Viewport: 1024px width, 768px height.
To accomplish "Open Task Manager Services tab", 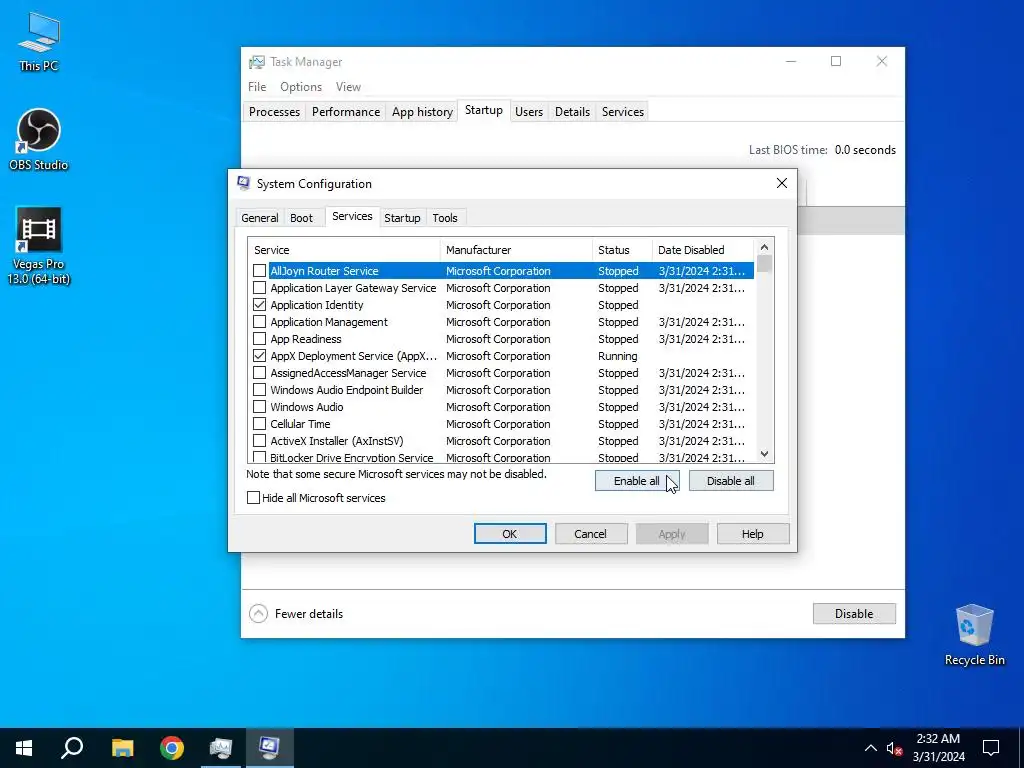I will point(622,112).
